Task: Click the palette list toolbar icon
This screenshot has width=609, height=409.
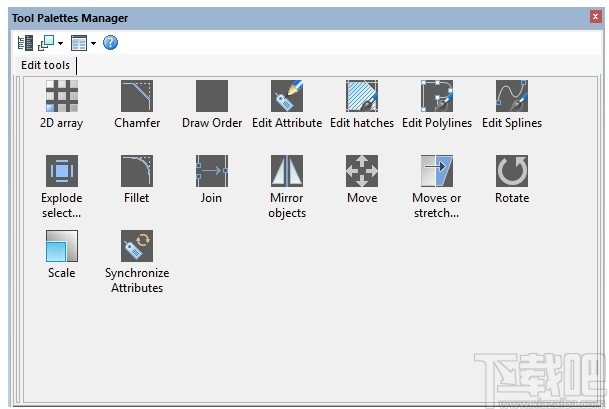Action: tap(25, 43)
